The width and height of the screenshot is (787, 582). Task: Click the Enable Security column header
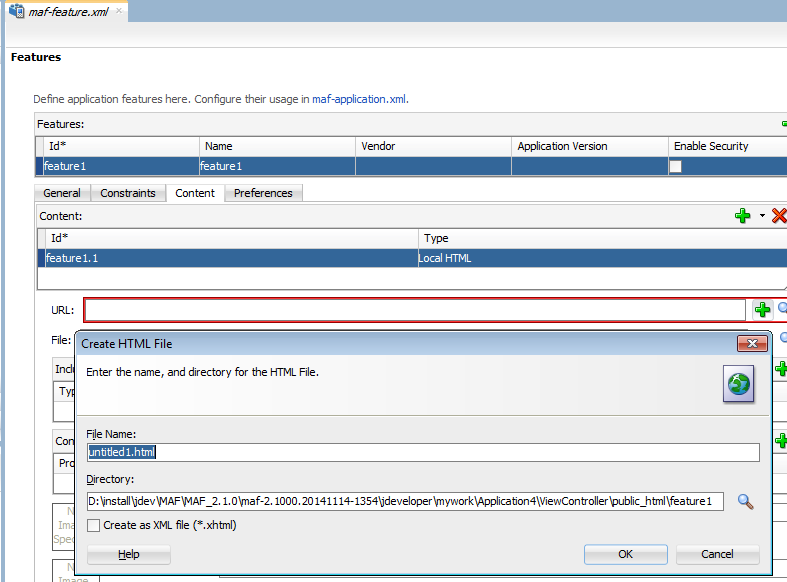click(x=728, y=146)
